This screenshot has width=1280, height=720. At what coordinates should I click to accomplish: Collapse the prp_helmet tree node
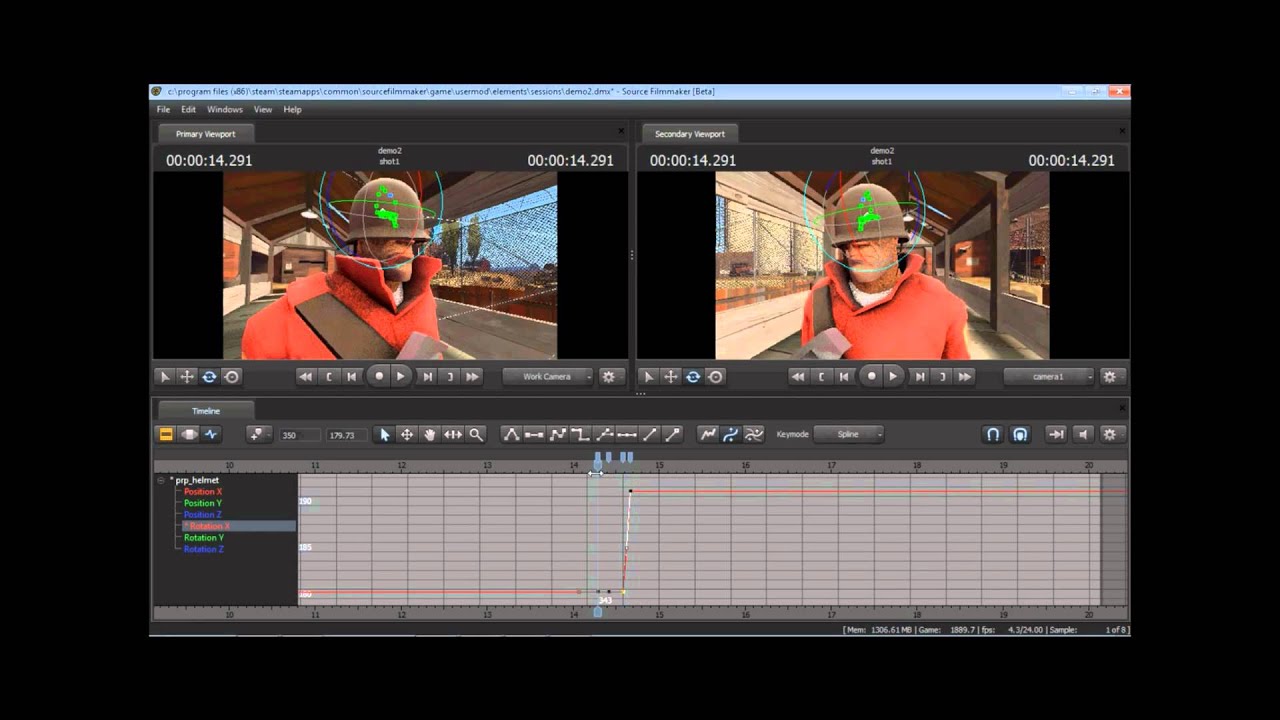[x=160, y=481]
